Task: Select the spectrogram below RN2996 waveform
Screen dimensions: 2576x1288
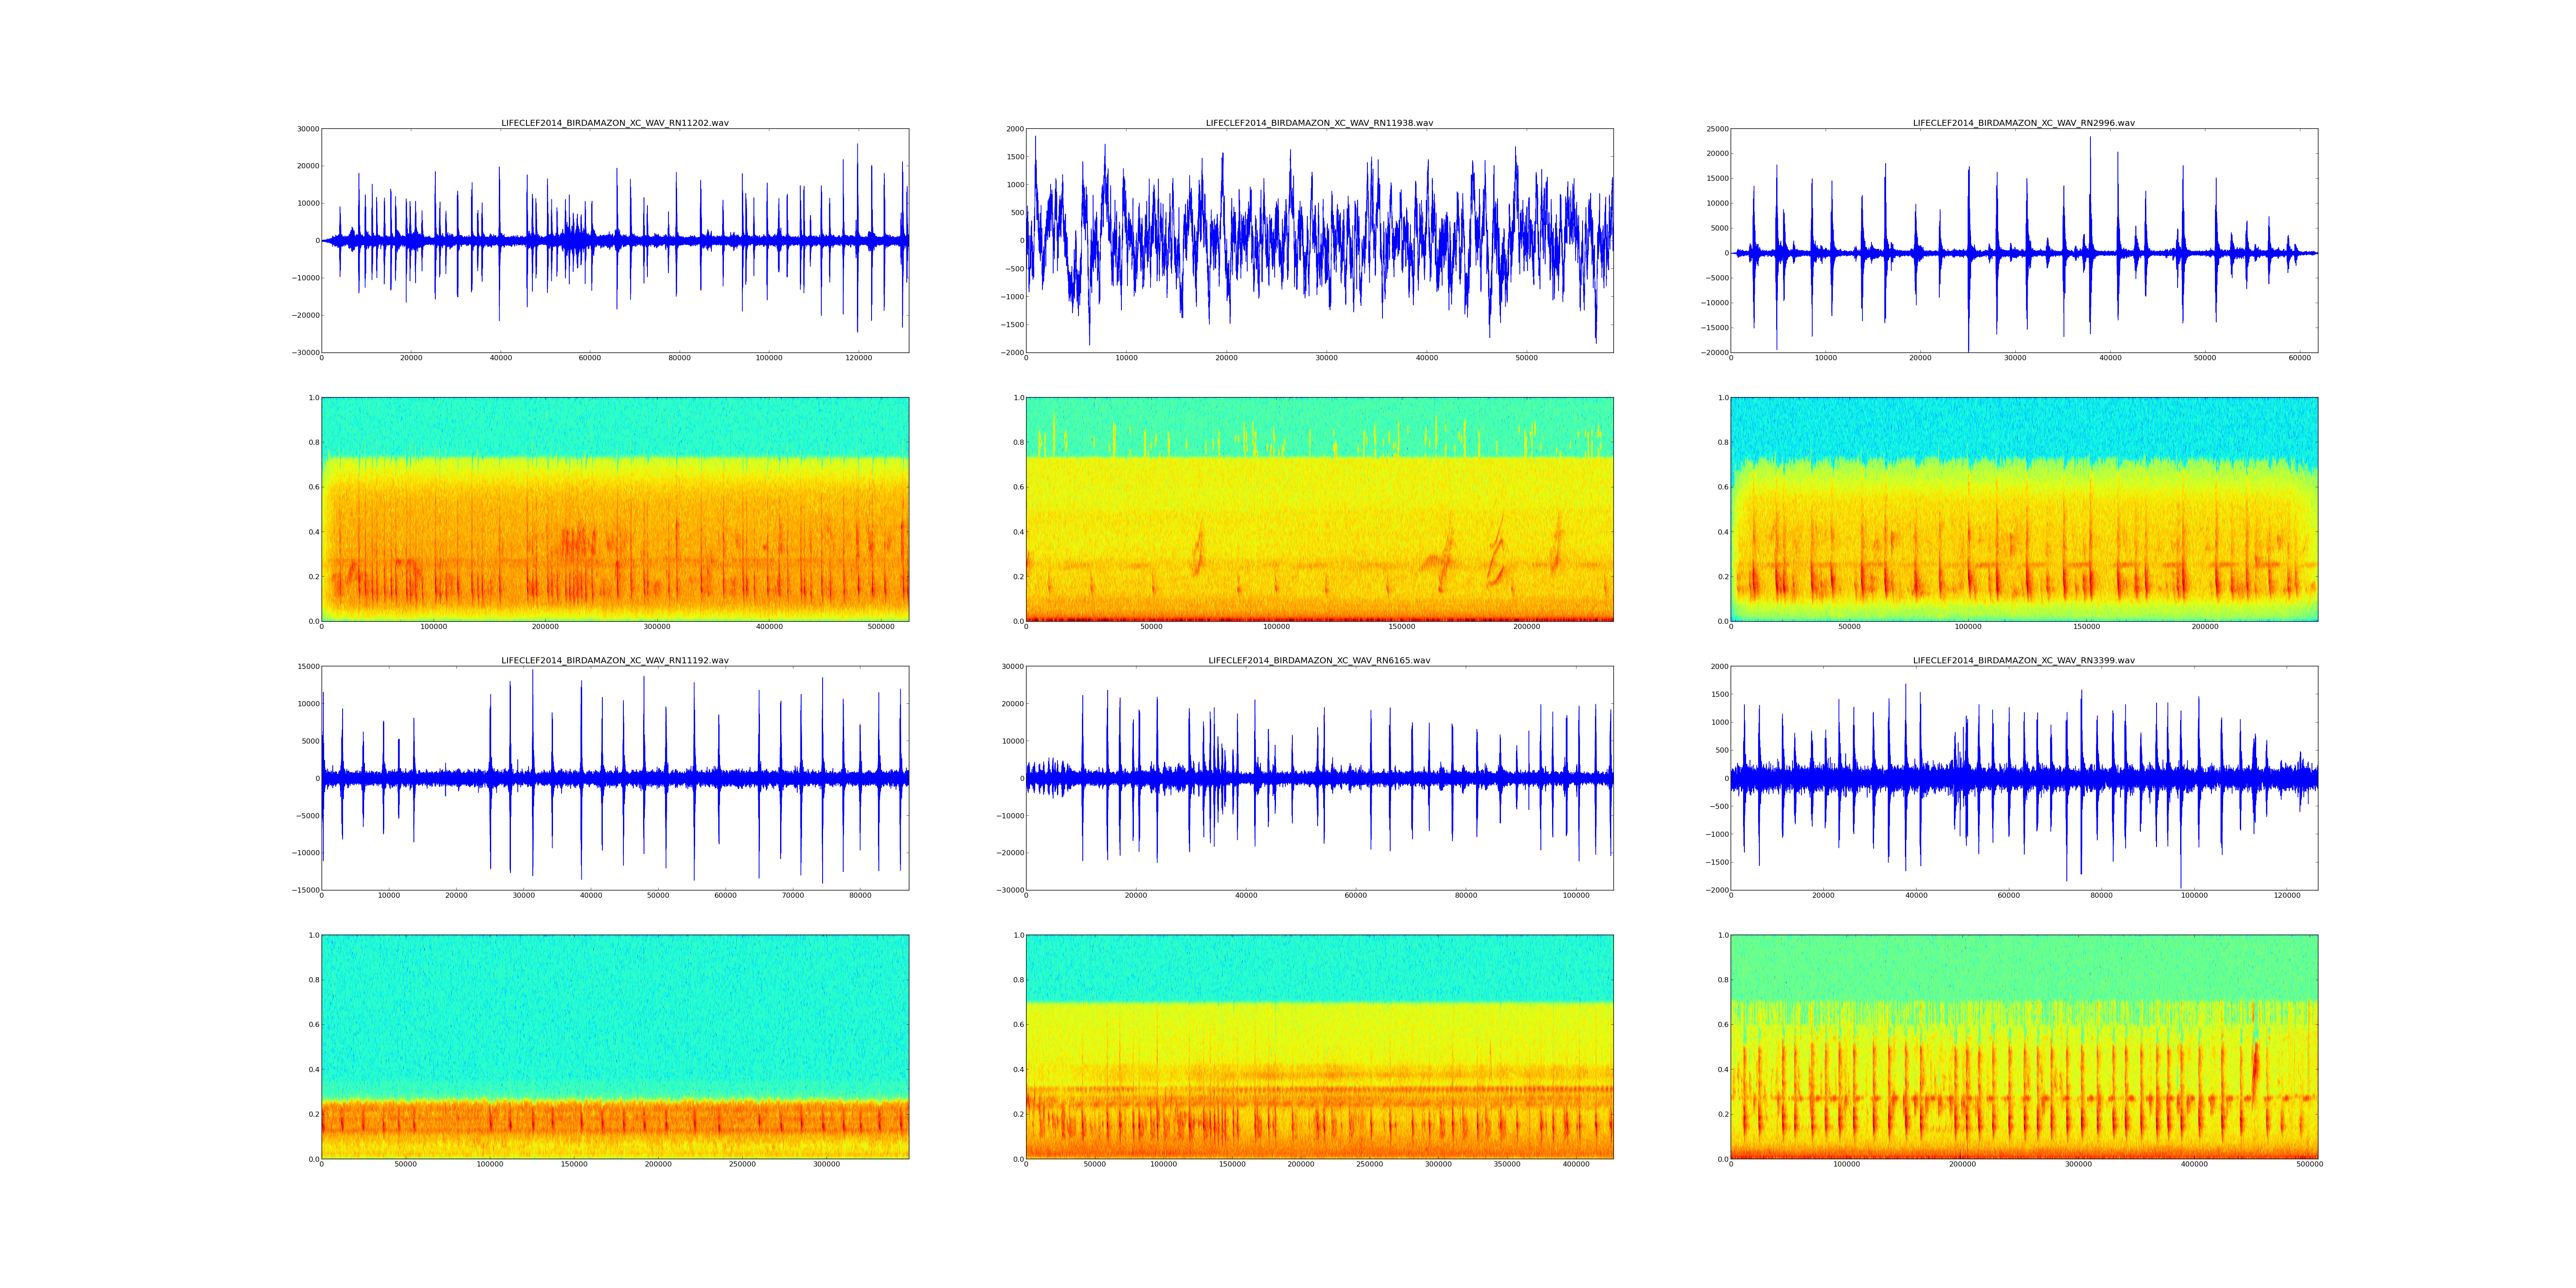Action: 2023,509
